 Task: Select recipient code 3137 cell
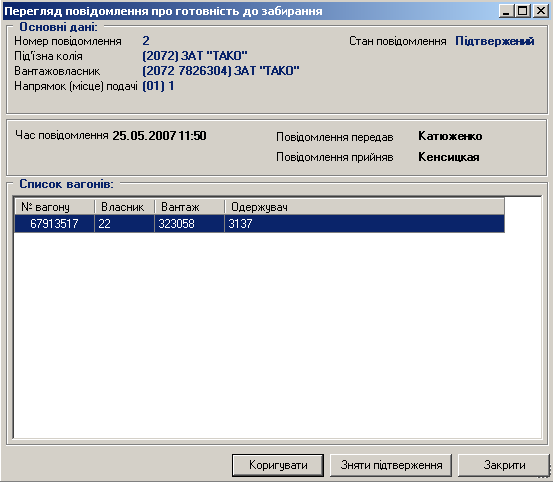[364, 224]
